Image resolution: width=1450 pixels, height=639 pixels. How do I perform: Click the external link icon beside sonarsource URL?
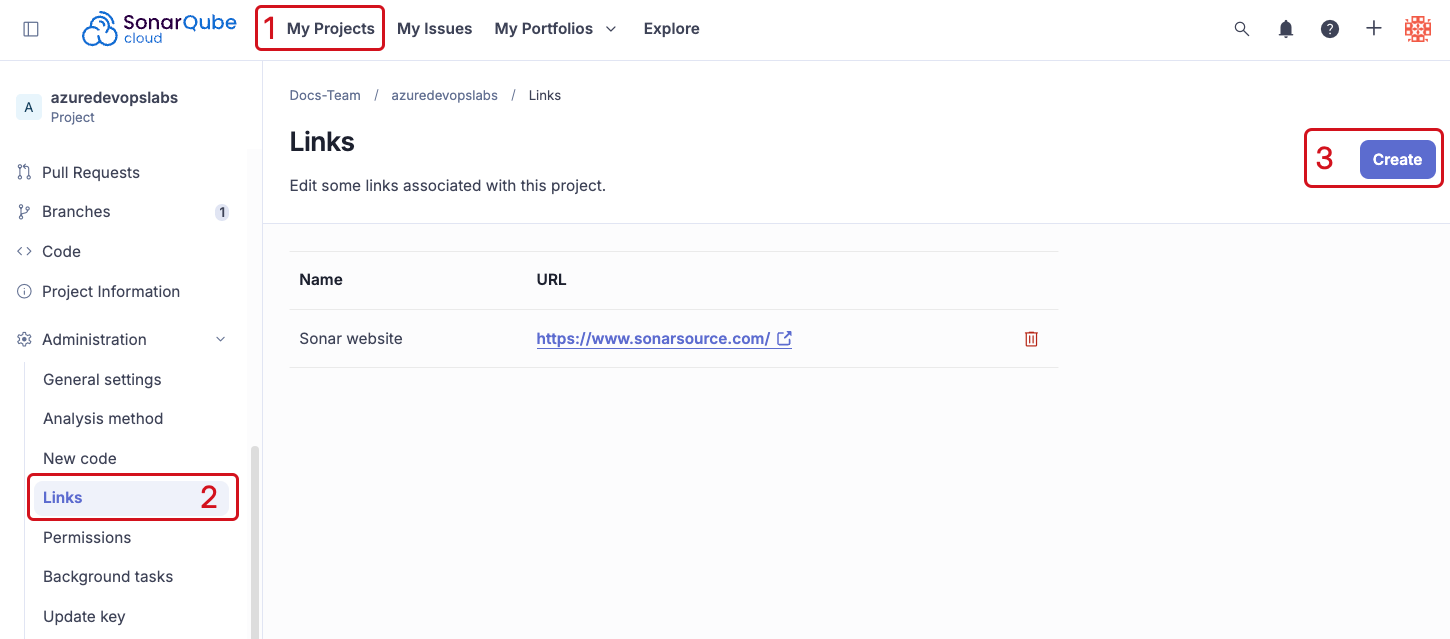(785, 339)
